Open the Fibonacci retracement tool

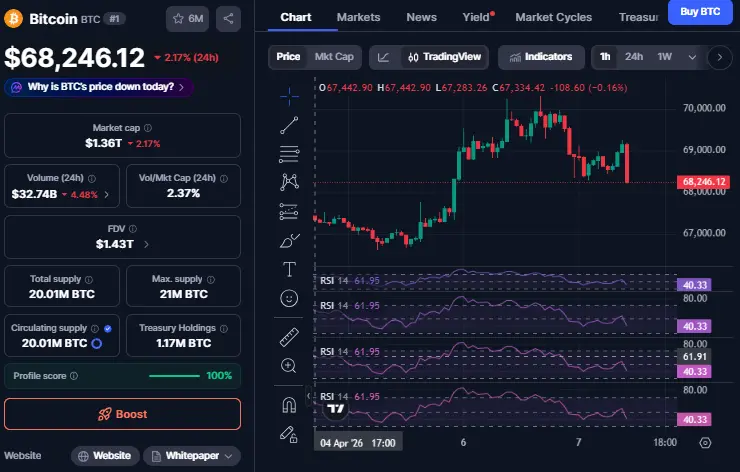(289, 153)
